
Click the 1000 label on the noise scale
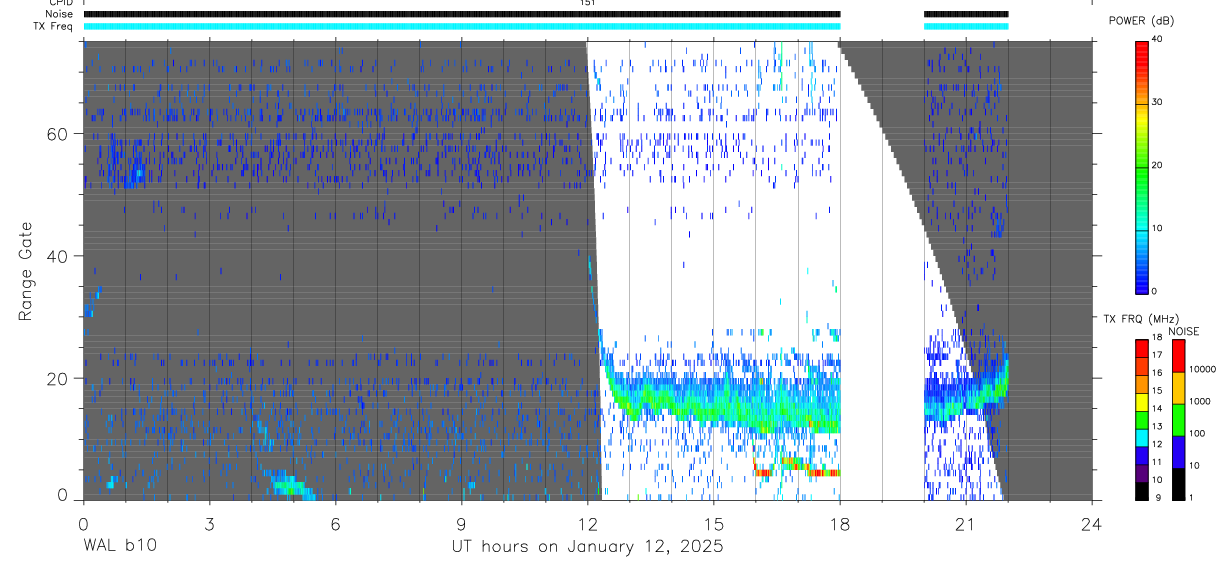click(1201, 401)
